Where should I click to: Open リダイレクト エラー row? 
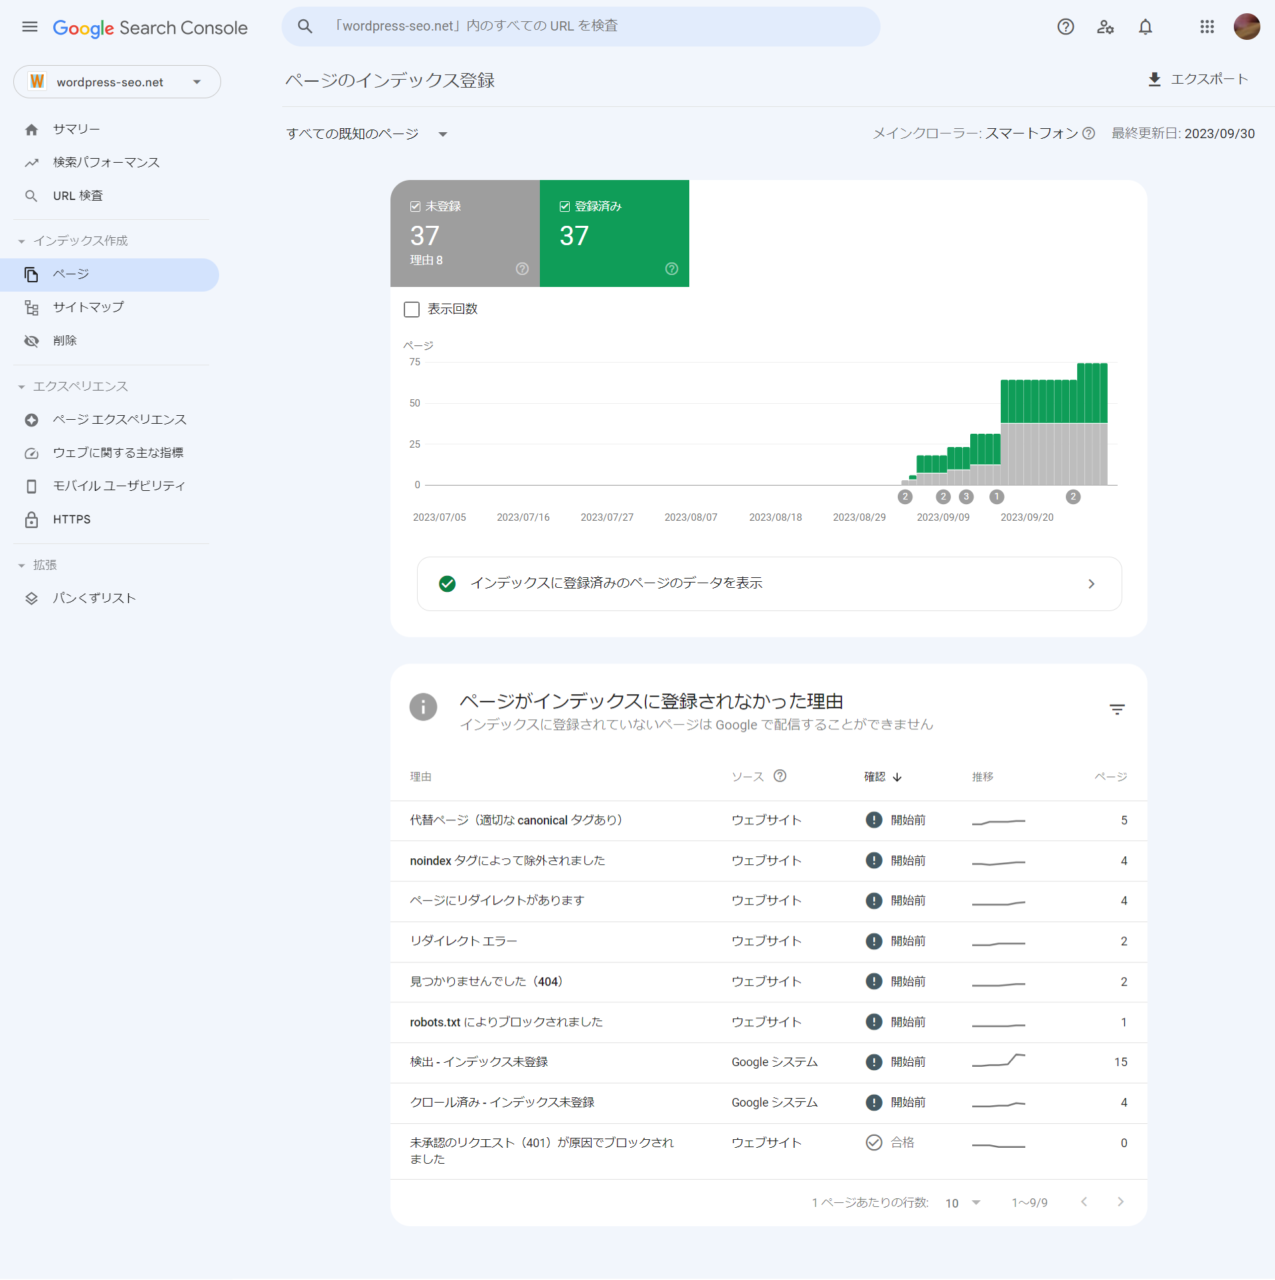(x=769, y=941)
